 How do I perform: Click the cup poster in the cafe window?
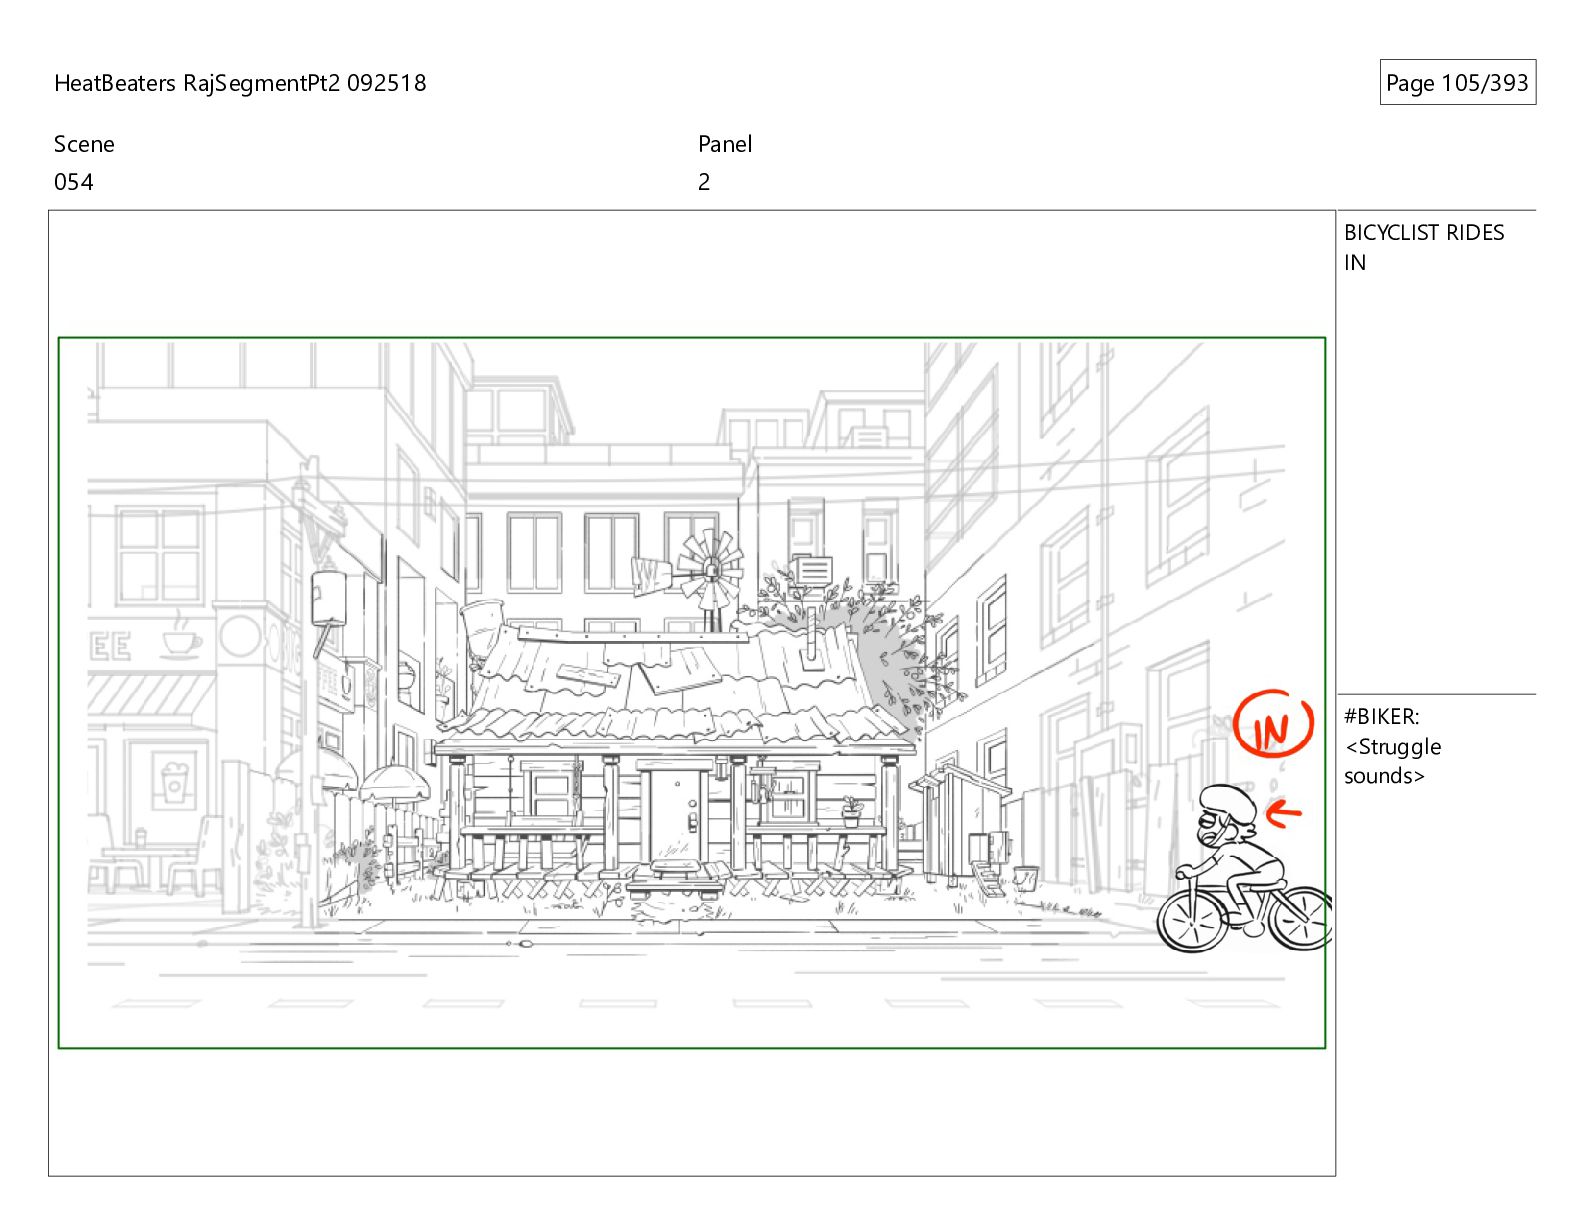pos(174,781)
